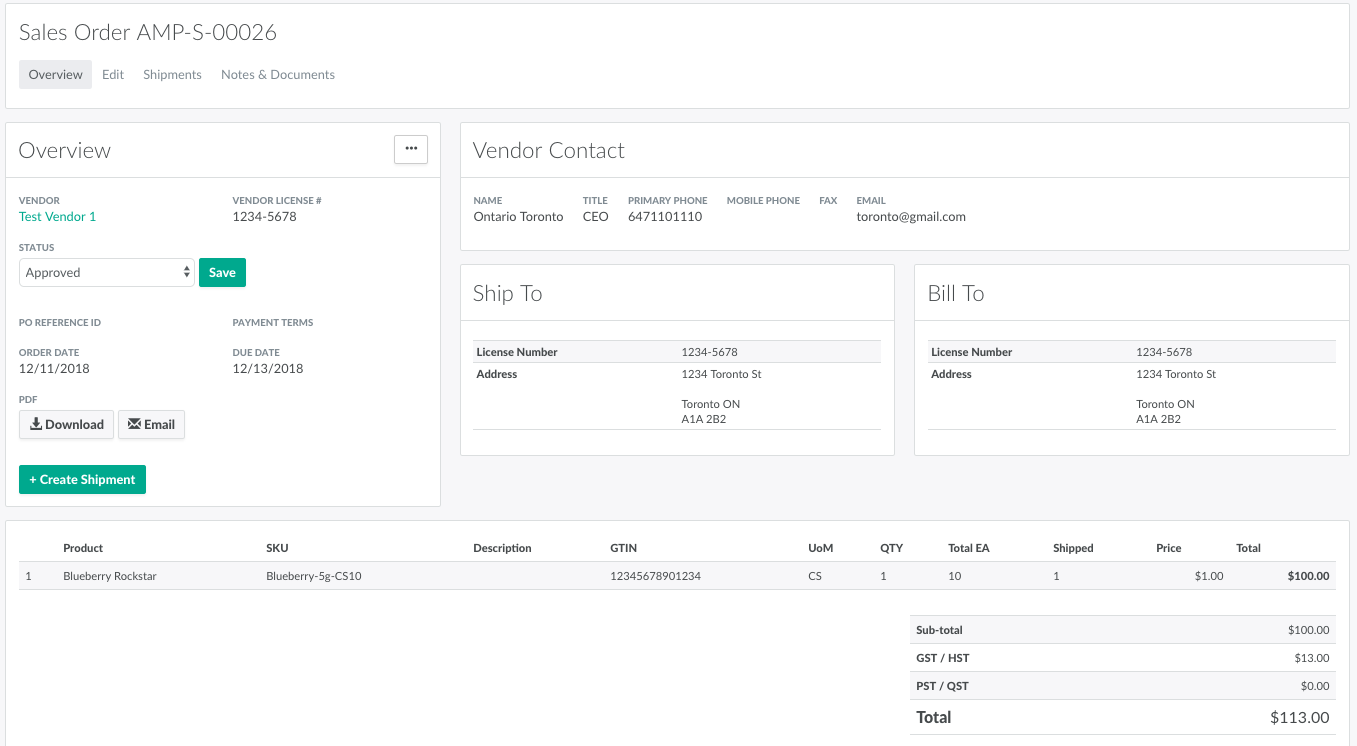Click the $113.00 total amount
The image size is (1357, 746).
click(1299, 718)
